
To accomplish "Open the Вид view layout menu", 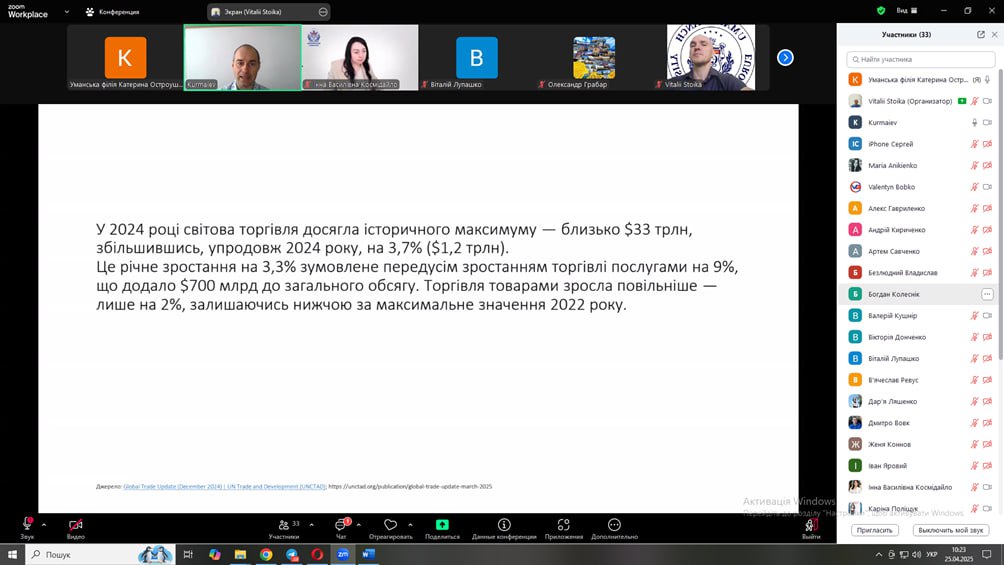I will pos(905,11).
